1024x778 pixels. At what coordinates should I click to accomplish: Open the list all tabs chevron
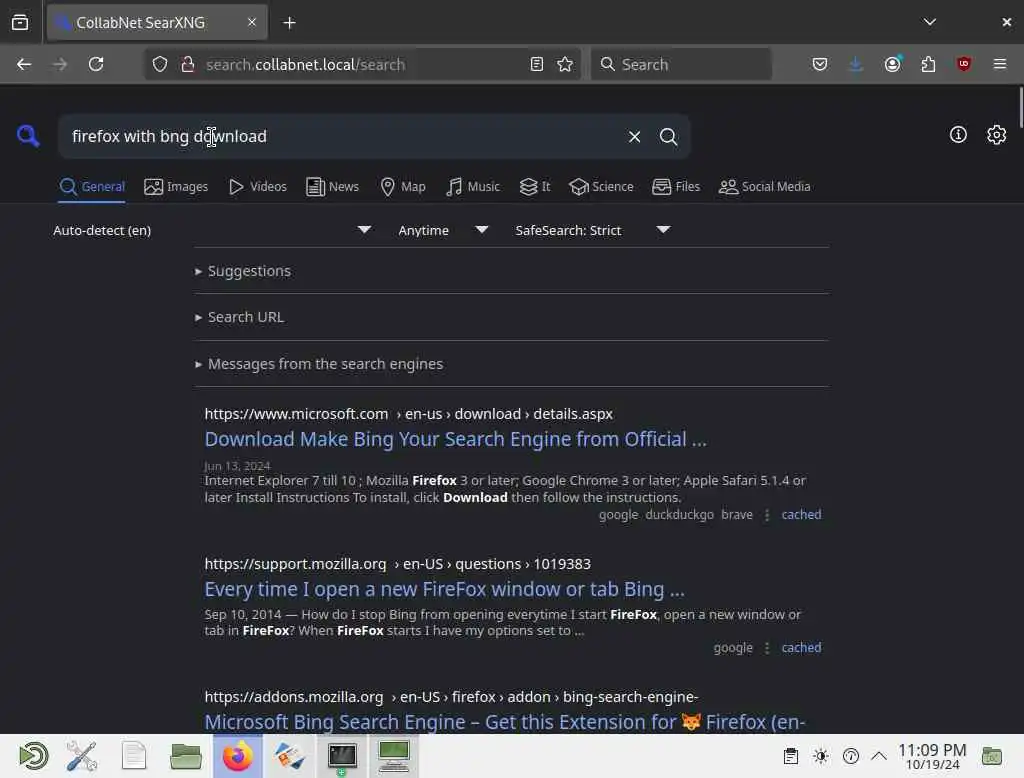(929, 22)
